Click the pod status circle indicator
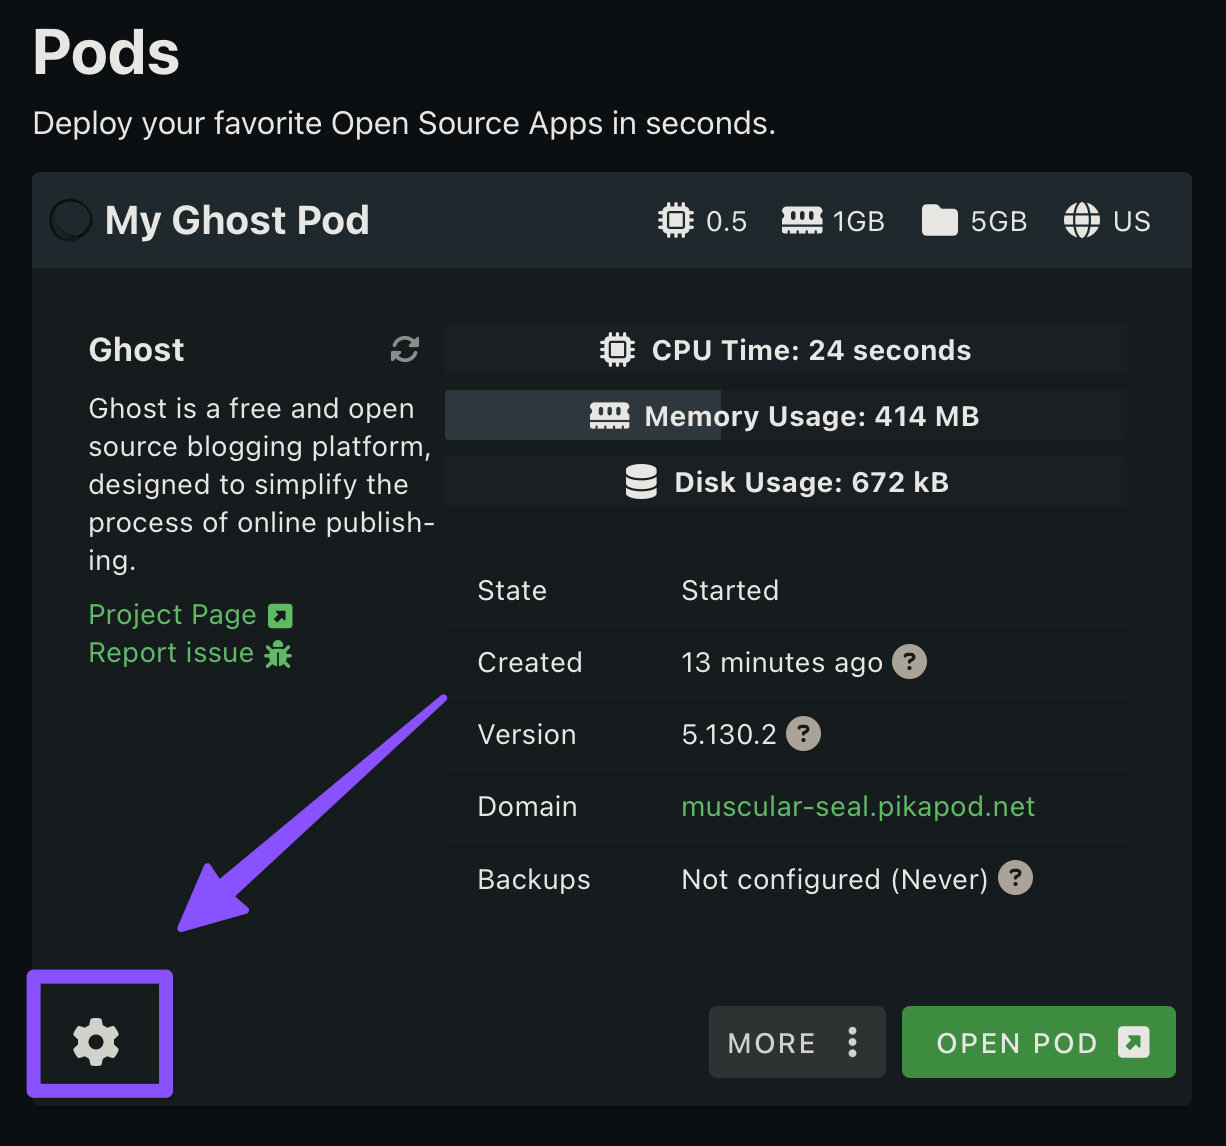This screenshot has width=1226, height=1146. pos(70,220)
